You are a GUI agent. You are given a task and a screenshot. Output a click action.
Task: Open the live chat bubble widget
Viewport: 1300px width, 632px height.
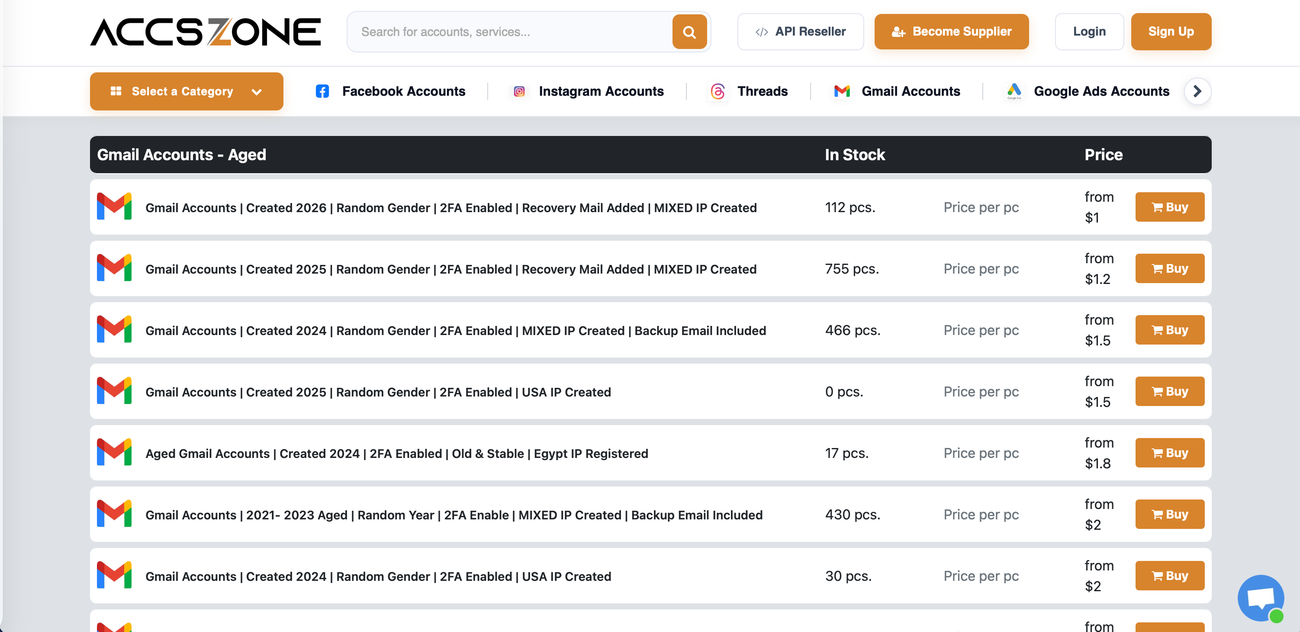(x=1261, y=598)
